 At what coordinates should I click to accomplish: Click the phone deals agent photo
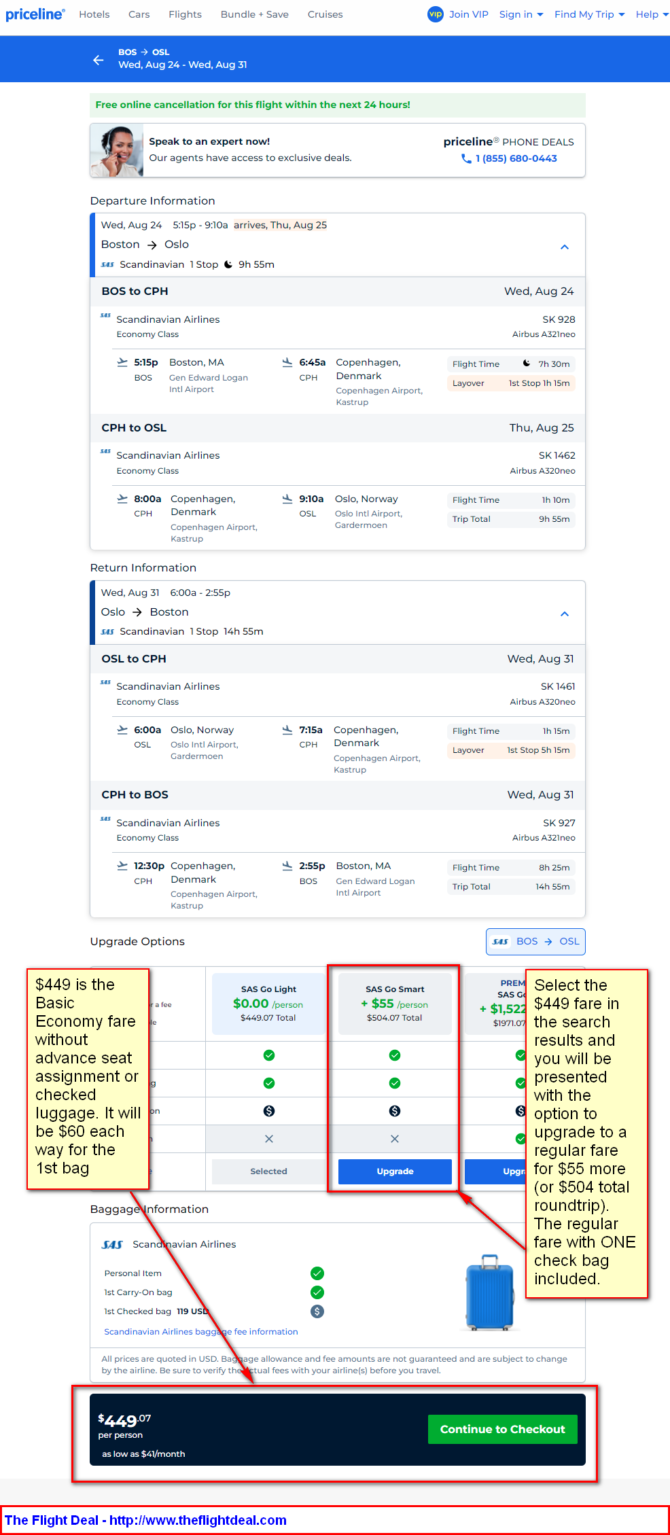coord(116,150)
